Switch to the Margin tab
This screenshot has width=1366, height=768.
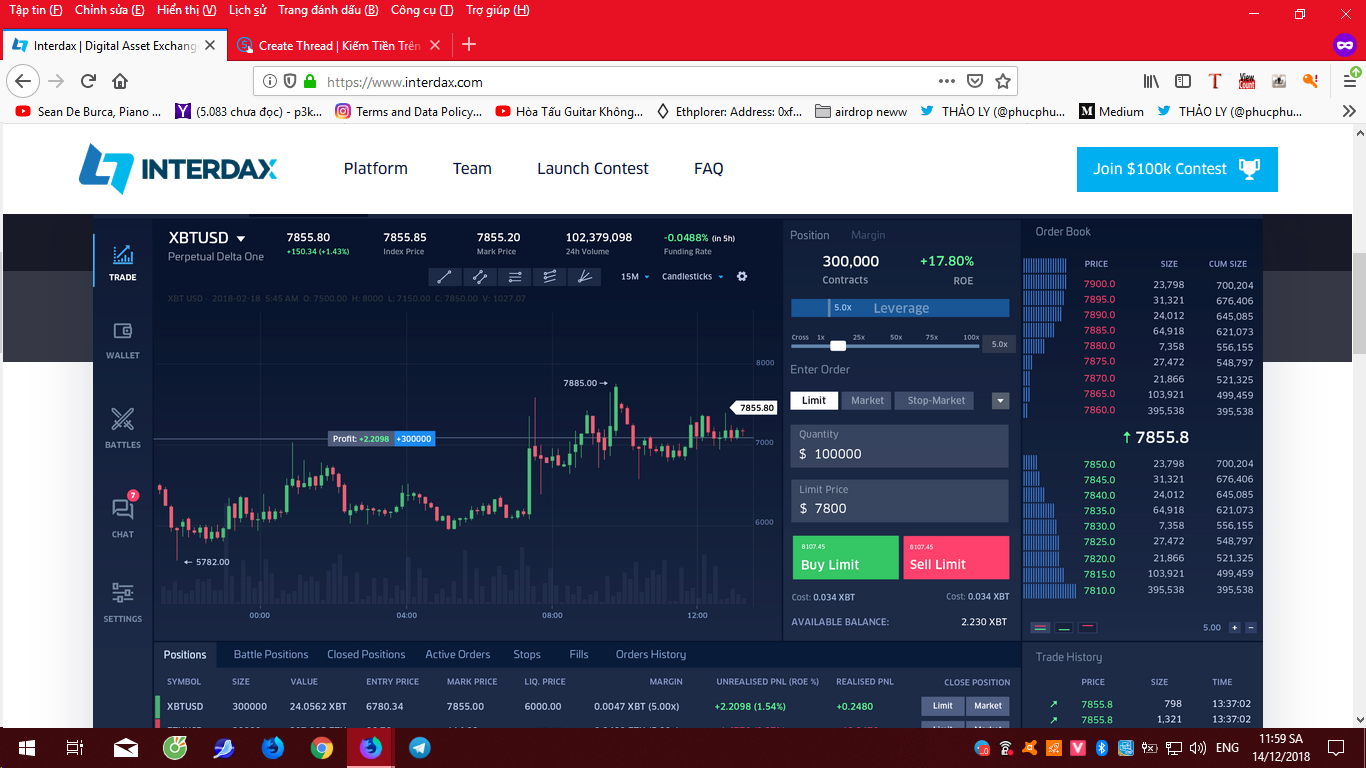click(x=868, y=236)
